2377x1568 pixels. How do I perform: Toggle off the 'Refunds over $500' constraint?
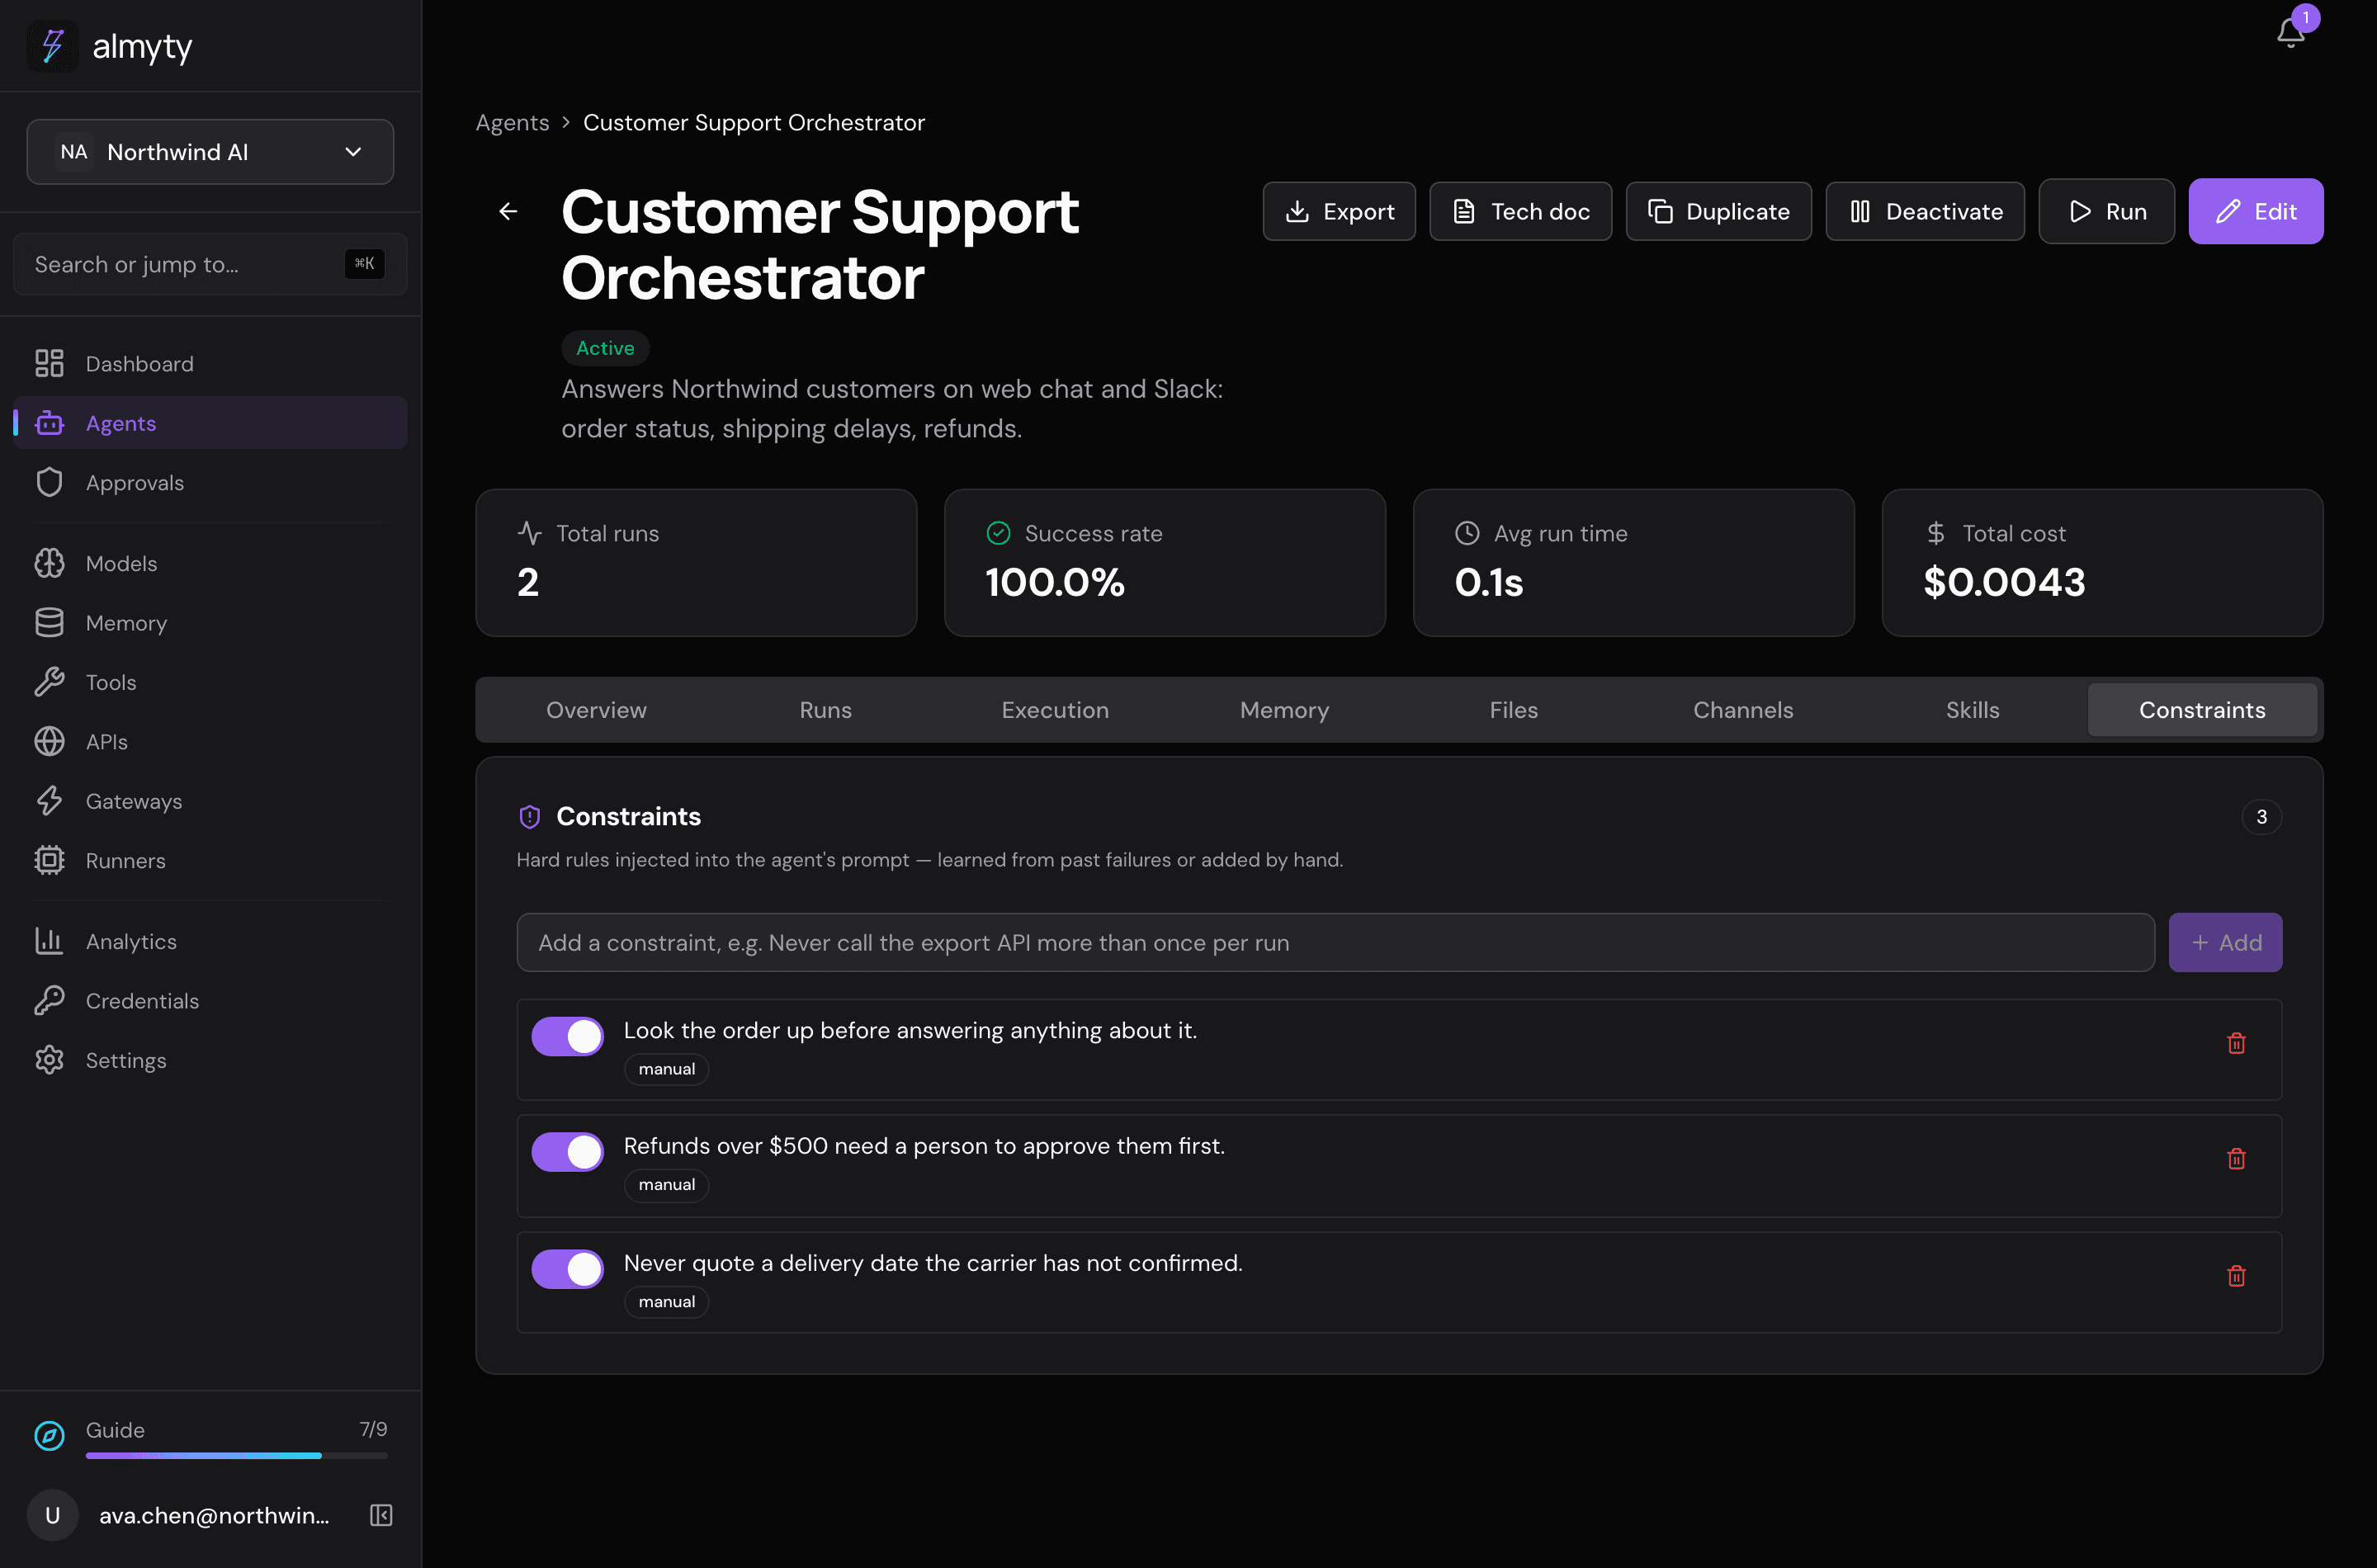tap(567, 1152)
